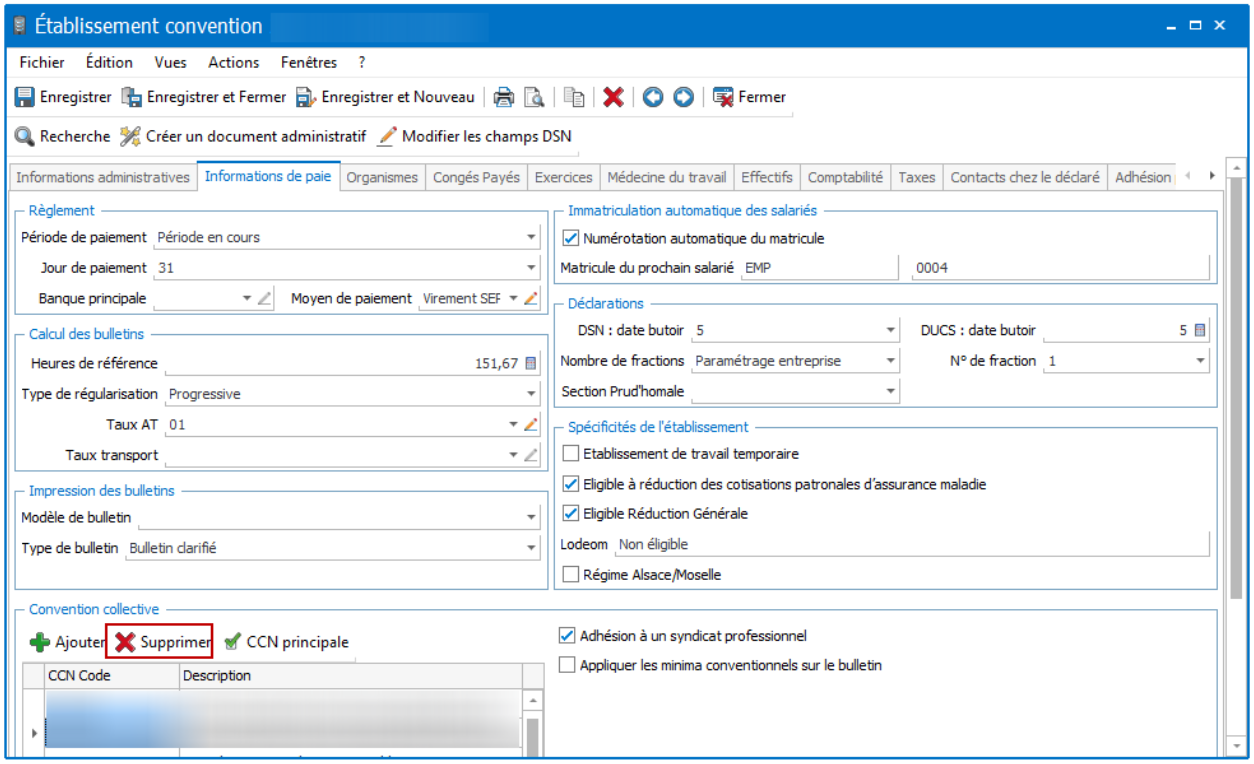Screen dimensions: 1254x764
Task: Go to previous record arrow
Action: 653,97
